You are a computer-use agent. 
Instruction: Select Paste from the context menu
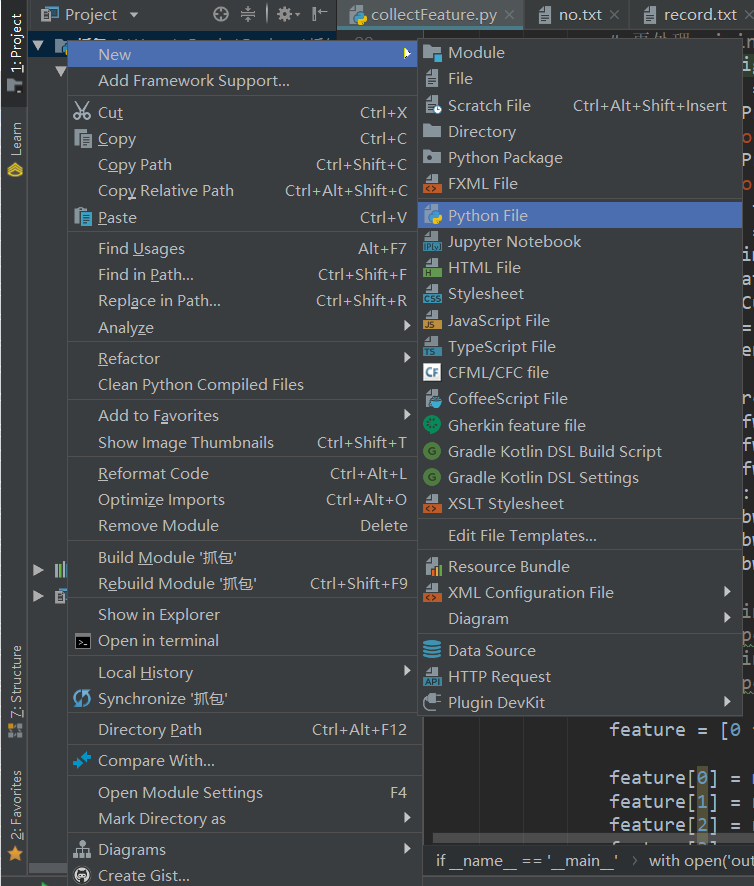[118, 216]
